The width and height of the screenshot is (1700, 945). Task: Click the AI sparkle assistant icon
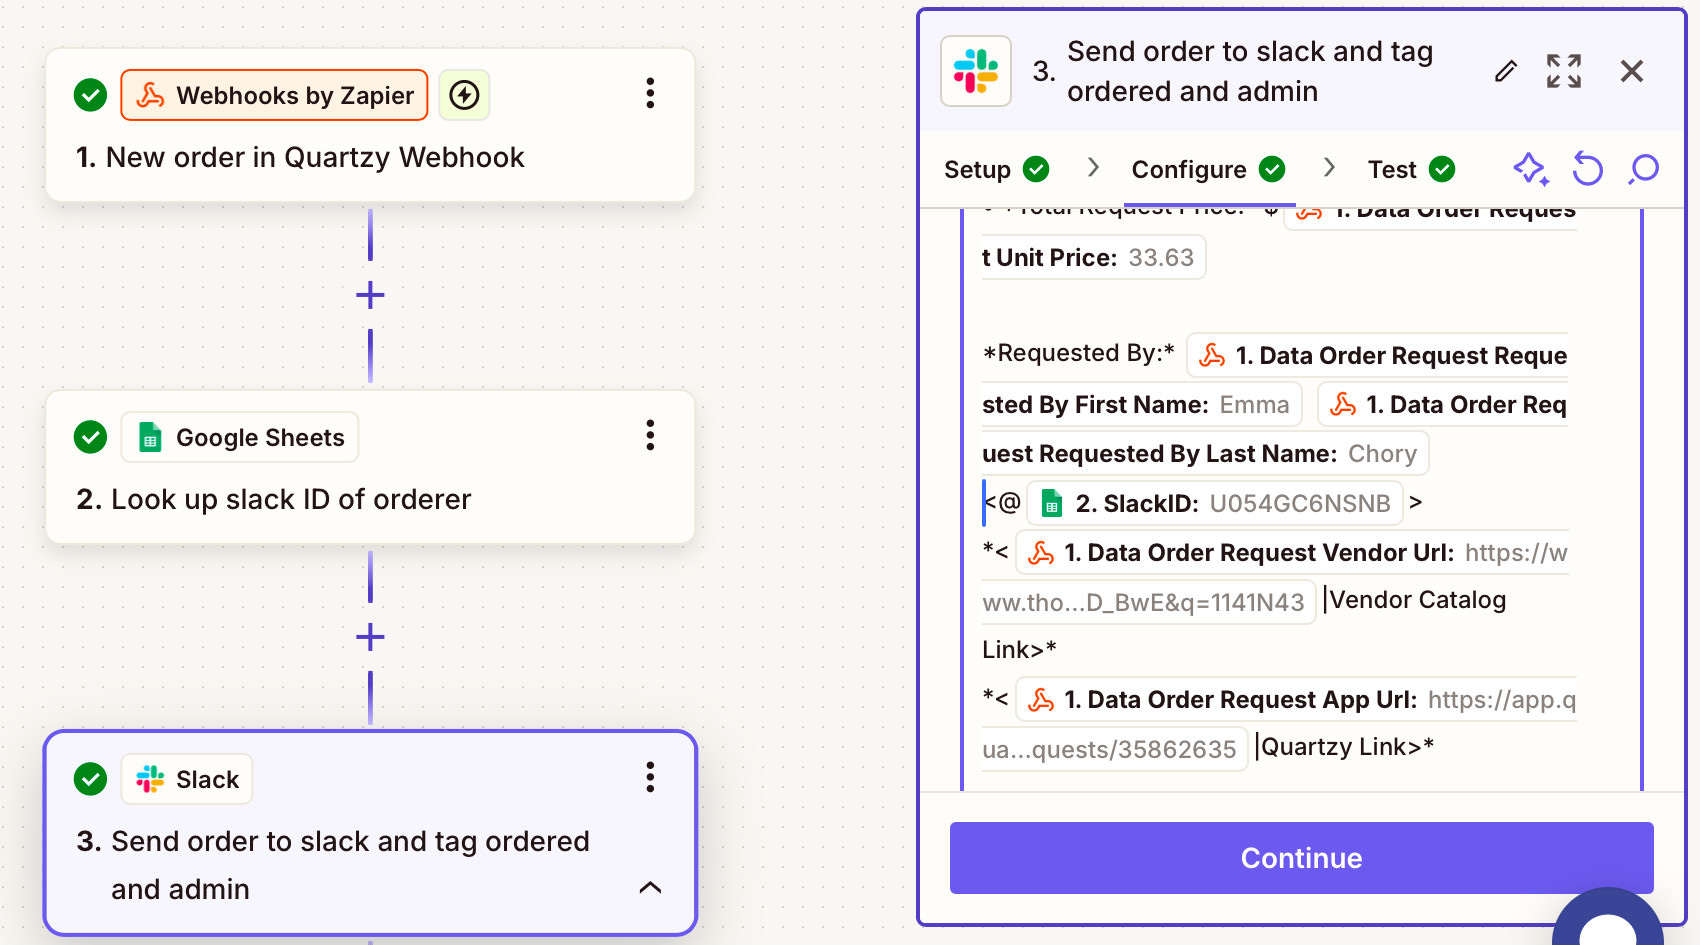click(x=1531, y=169)
